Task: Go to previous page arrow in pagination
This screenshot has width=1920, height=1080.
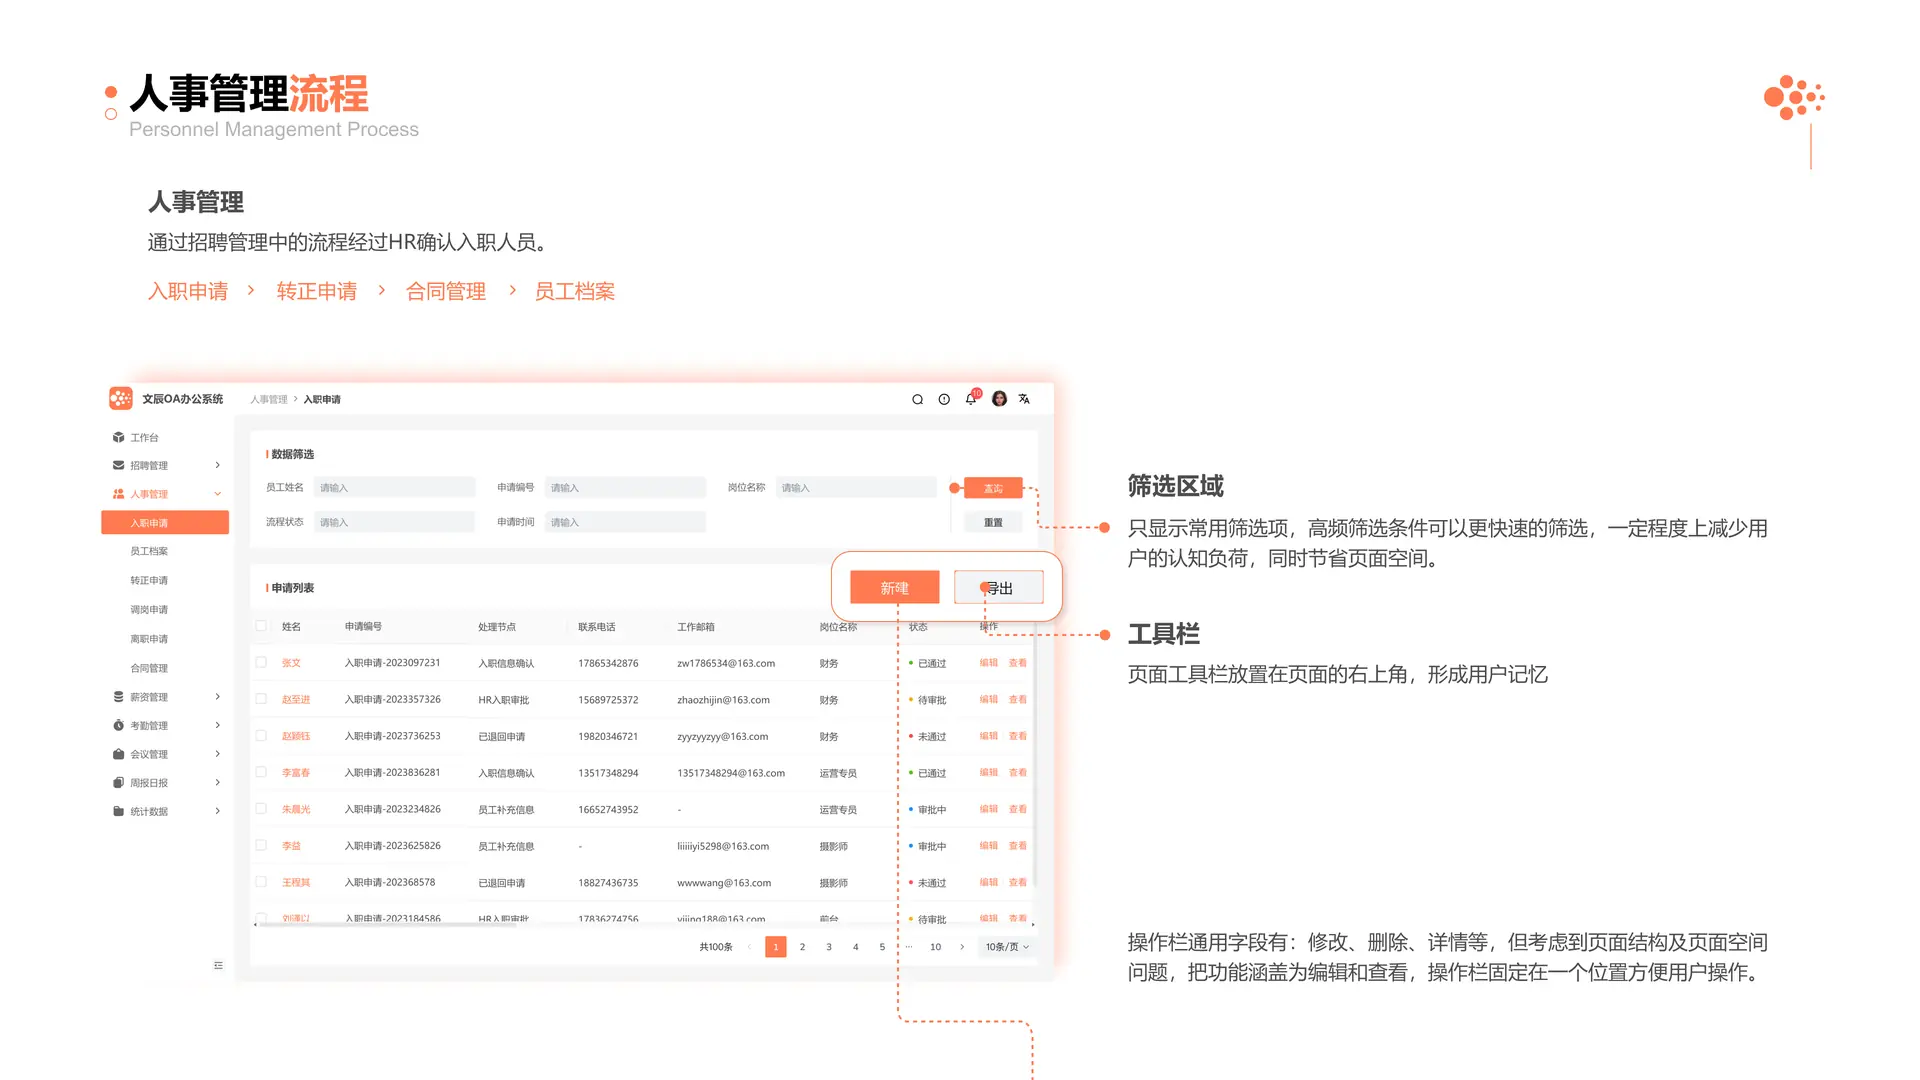Action: point(749,947)
